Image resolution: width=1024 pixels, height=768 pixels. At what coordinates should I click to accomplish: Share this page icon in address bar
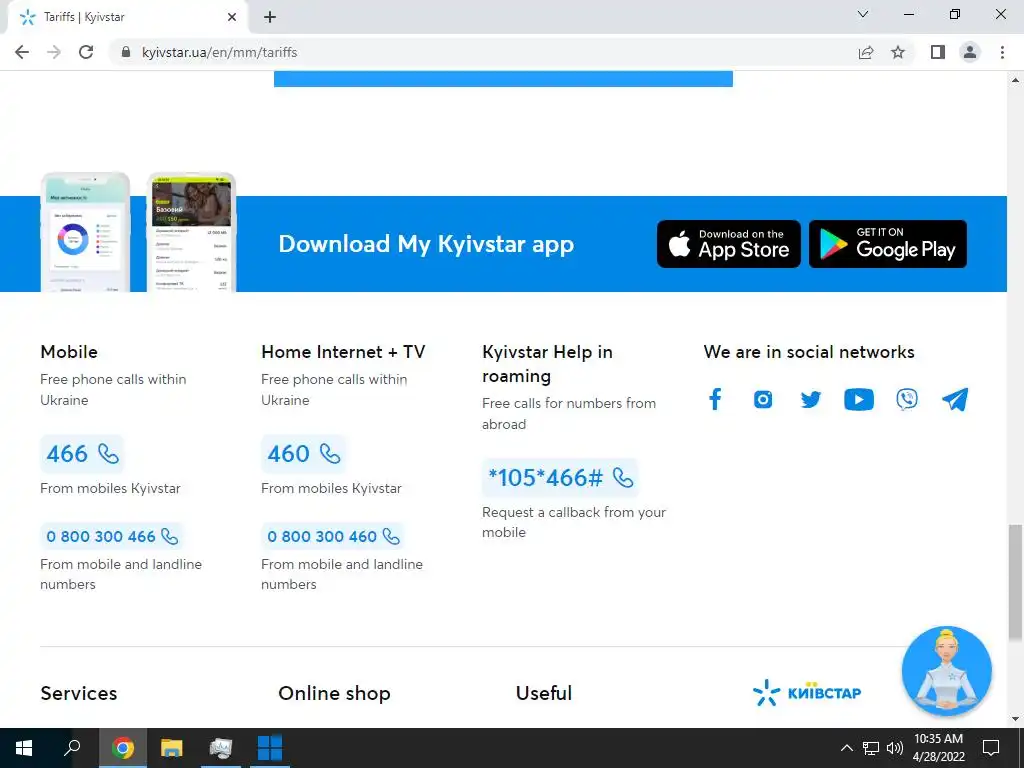866,52
